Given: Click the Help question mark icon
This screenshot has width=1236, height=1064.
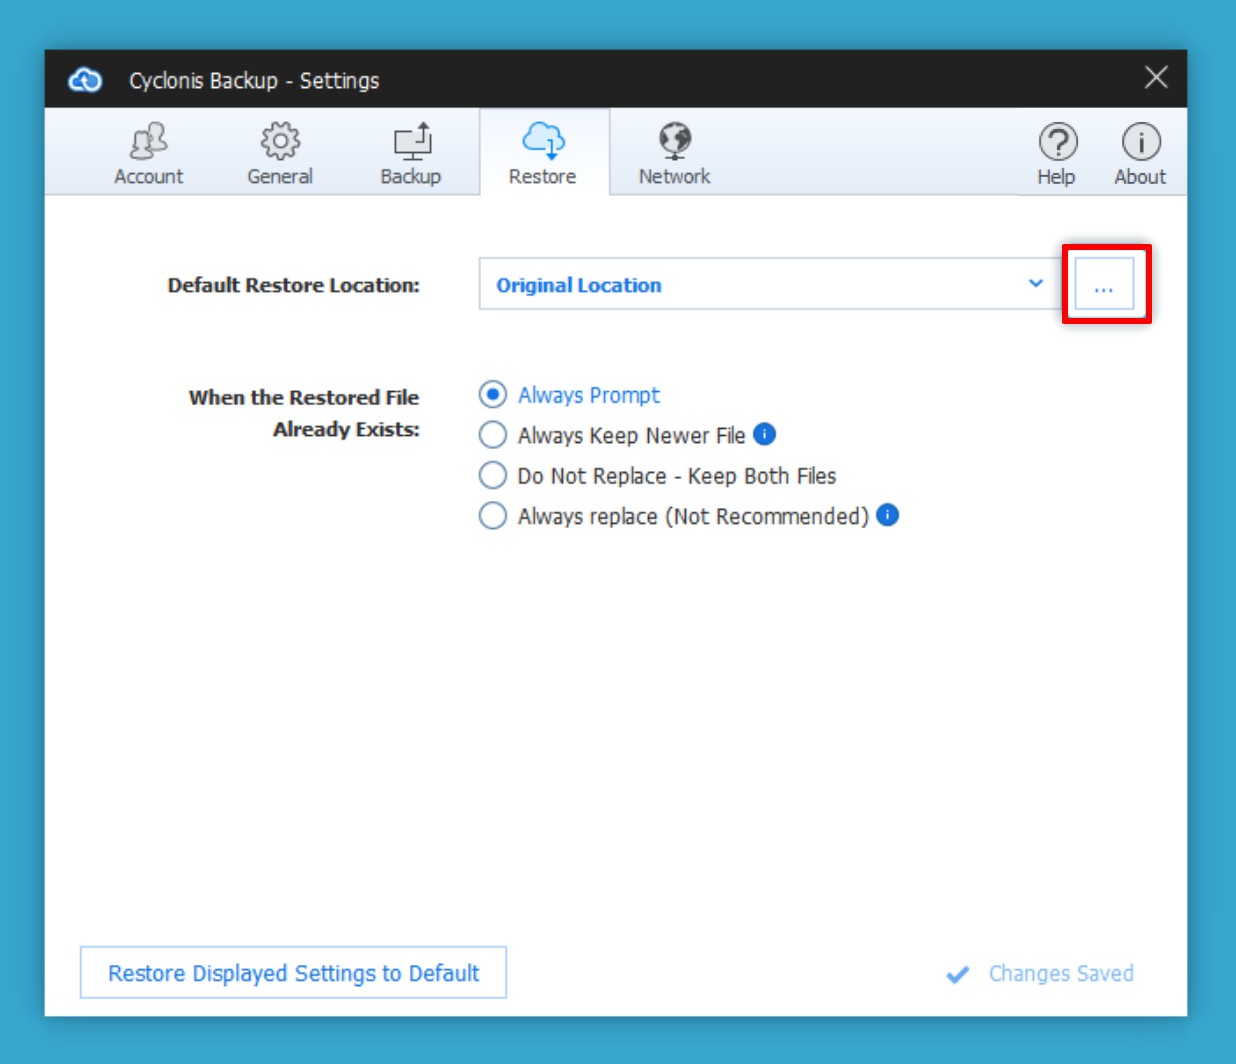Looking at the screenshot, I should [x=1057, y=143].
